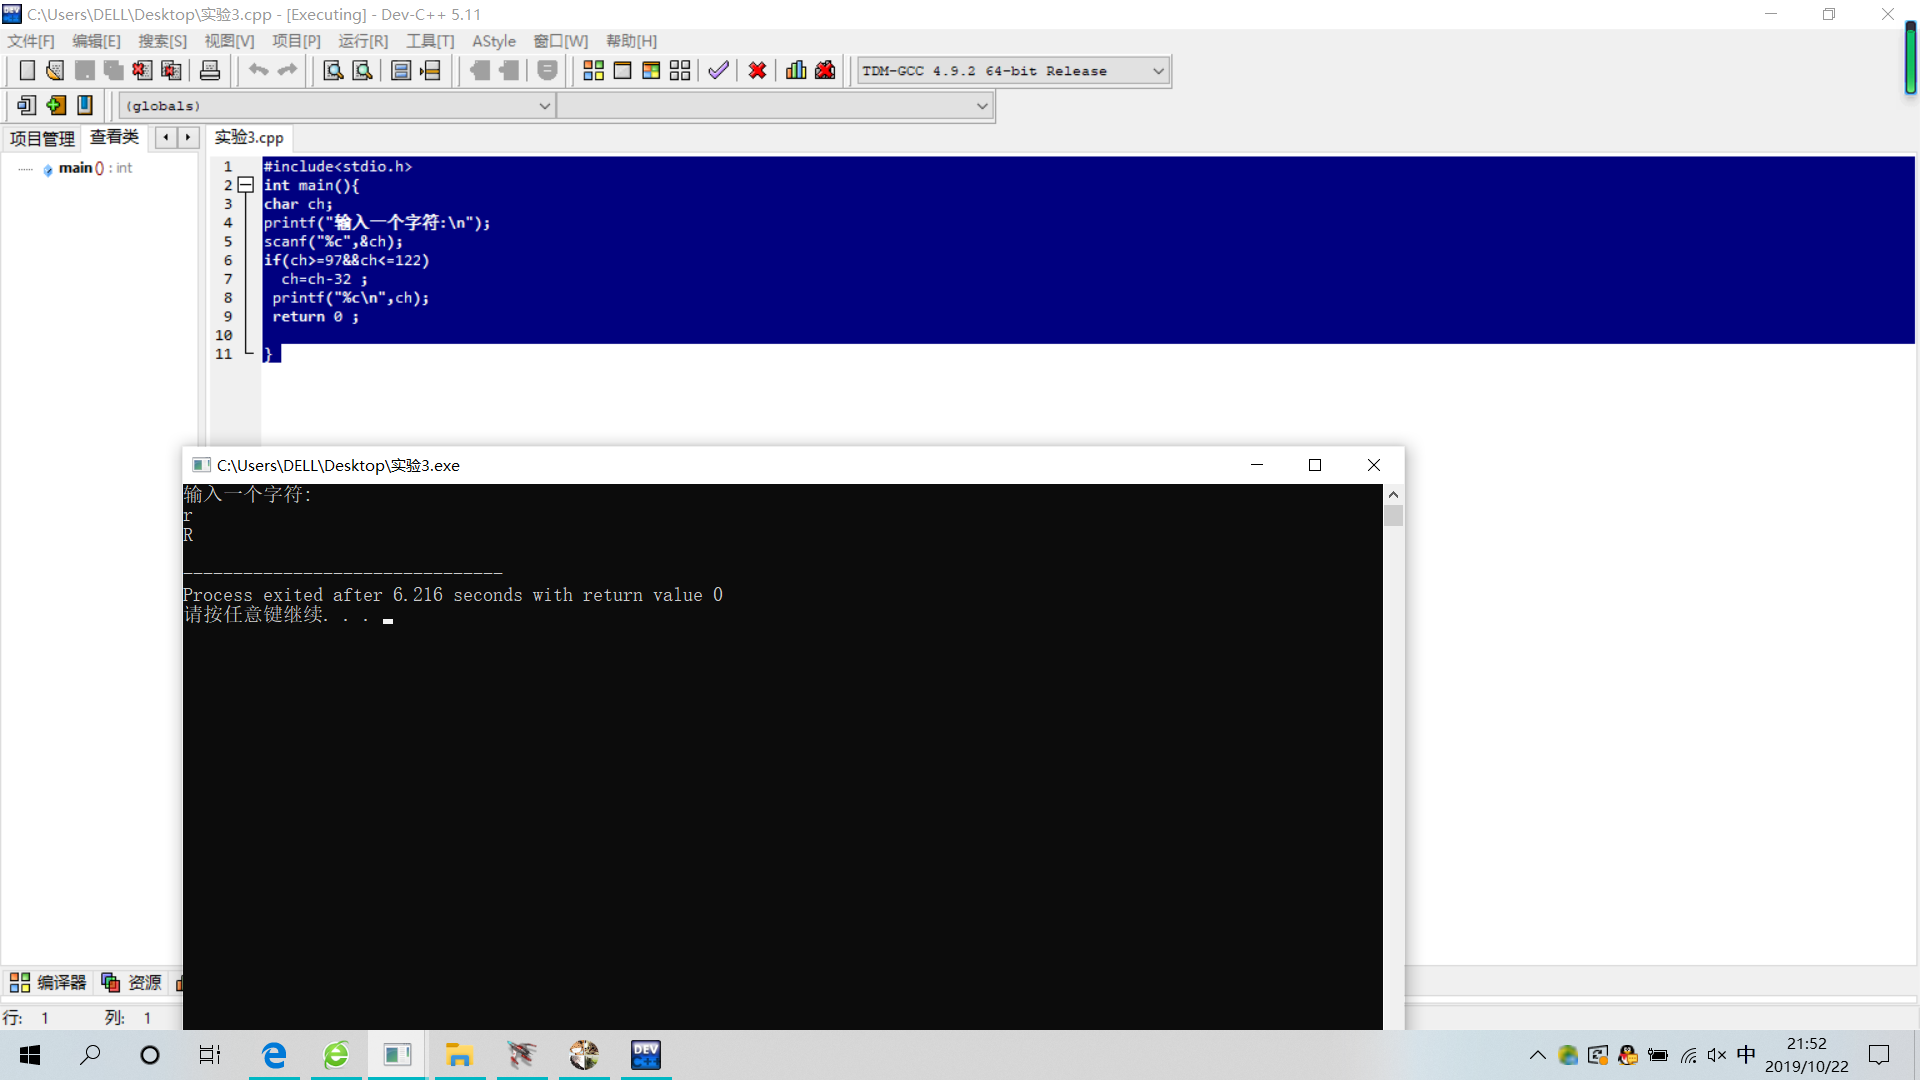Collapse the main function fold marker
The image size is (1920, 1080).
pyautogui.click(x=245, y=185)
